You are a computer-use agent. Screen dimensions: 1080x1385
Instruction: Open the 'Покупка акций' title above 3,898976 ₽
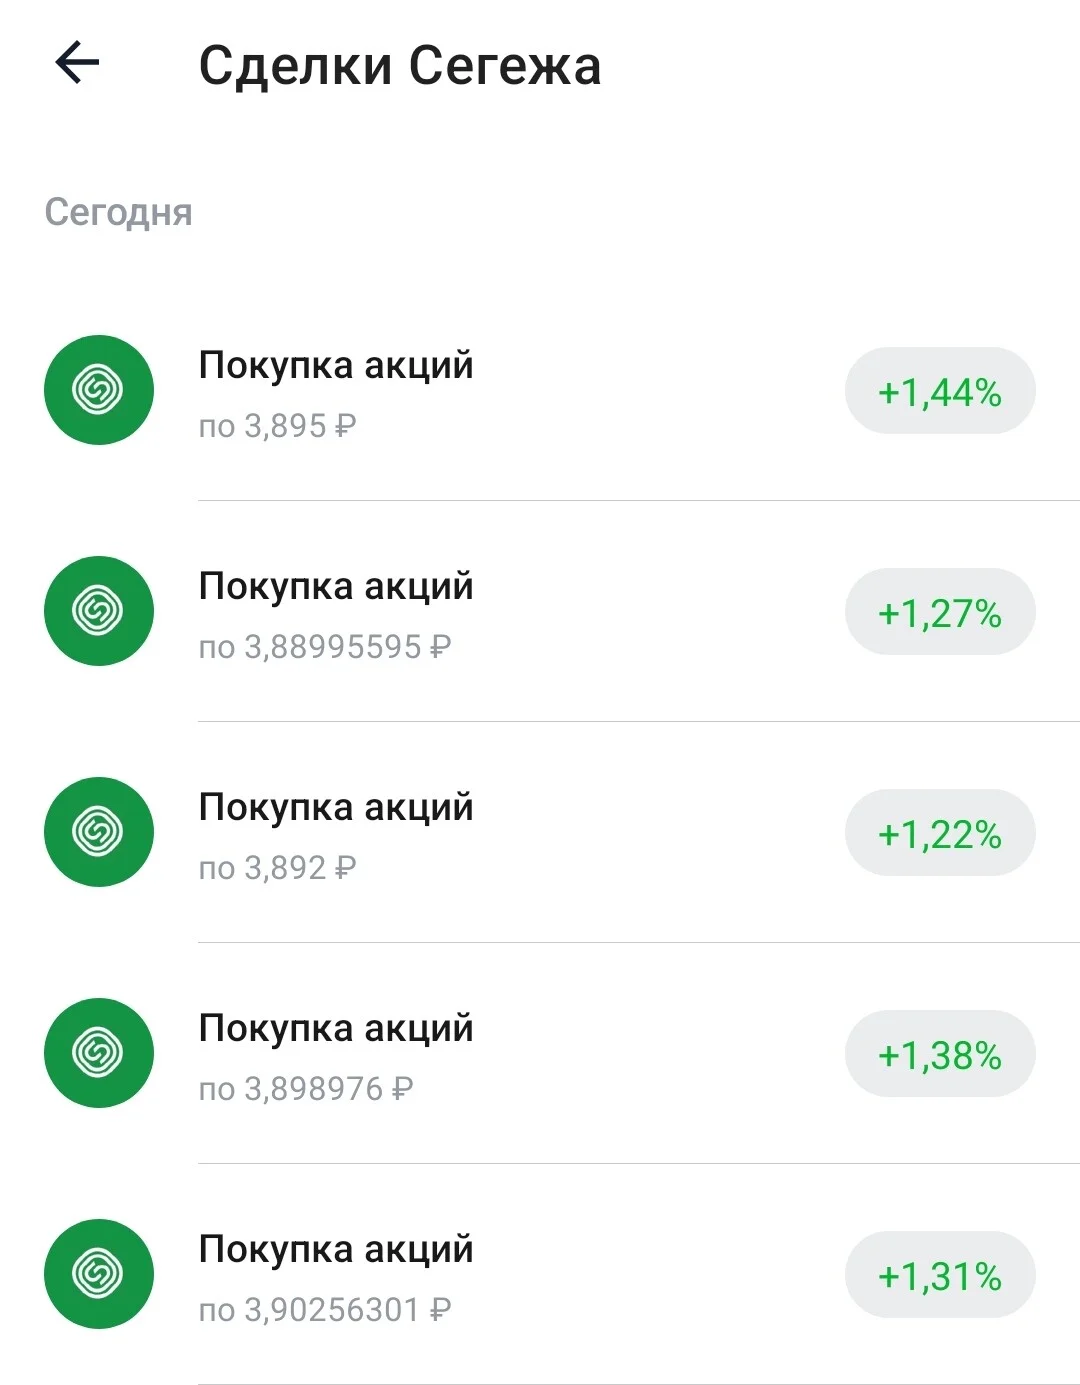coord(336,1029)
